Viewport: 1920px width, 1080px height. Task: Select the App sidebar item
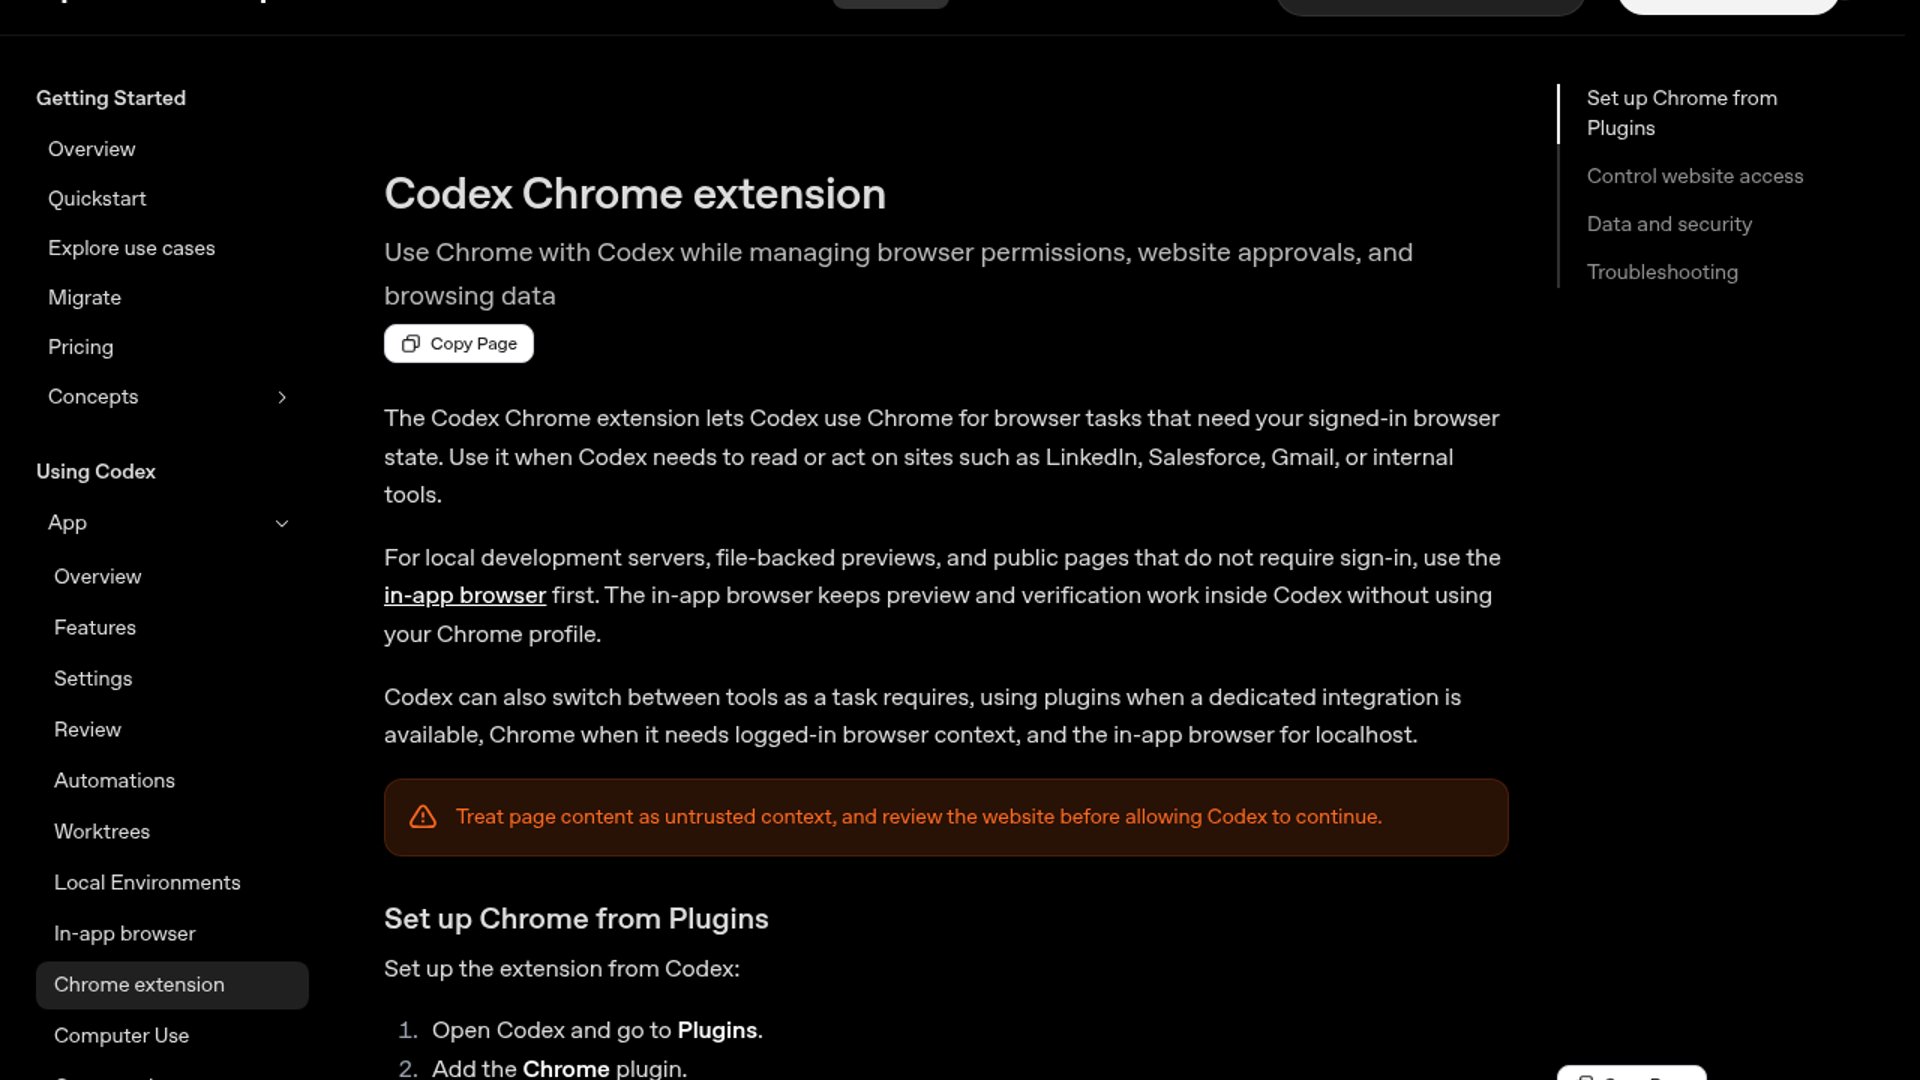click(x=67, y=523)
